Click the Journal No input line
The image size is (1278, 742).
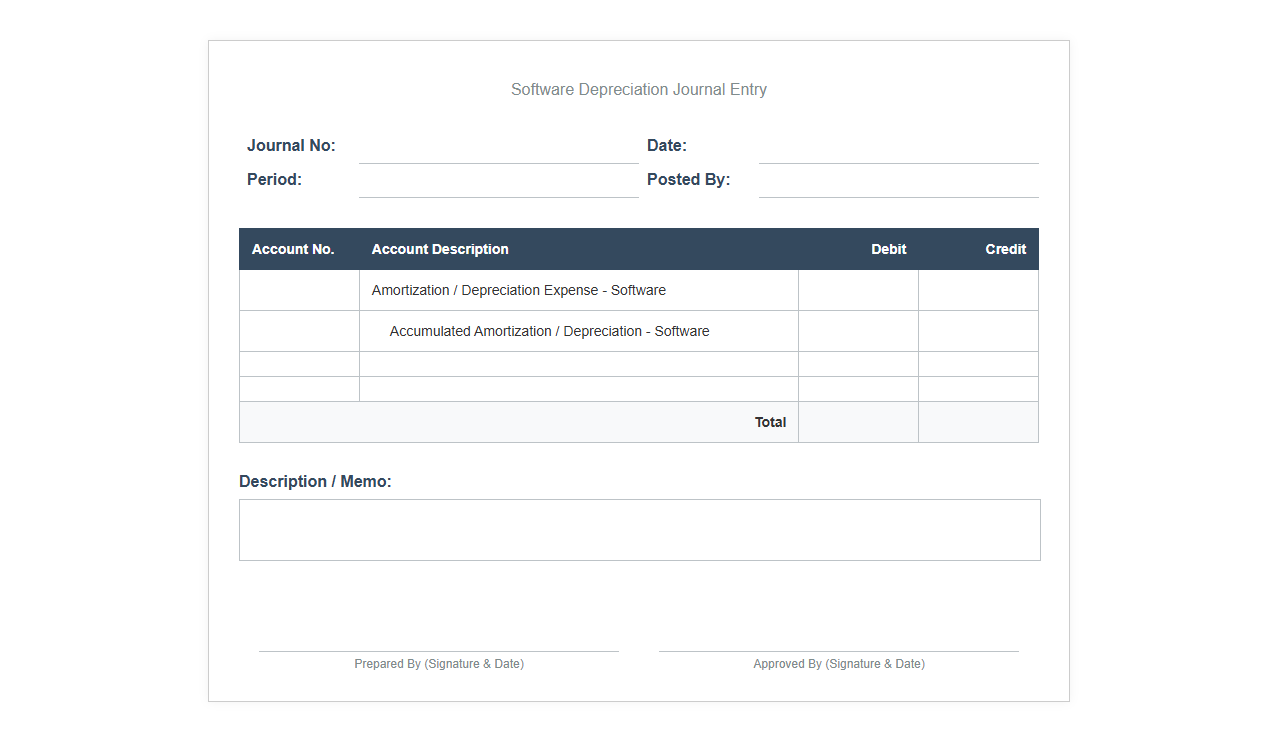point(498,147)
